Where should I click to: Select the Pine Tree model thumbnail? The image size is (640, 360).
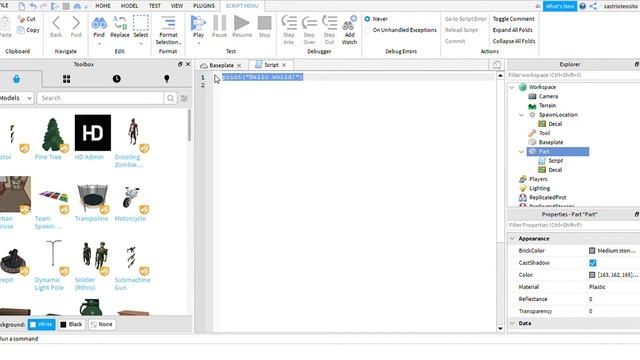pyautogui.click(x=52, y=133)
